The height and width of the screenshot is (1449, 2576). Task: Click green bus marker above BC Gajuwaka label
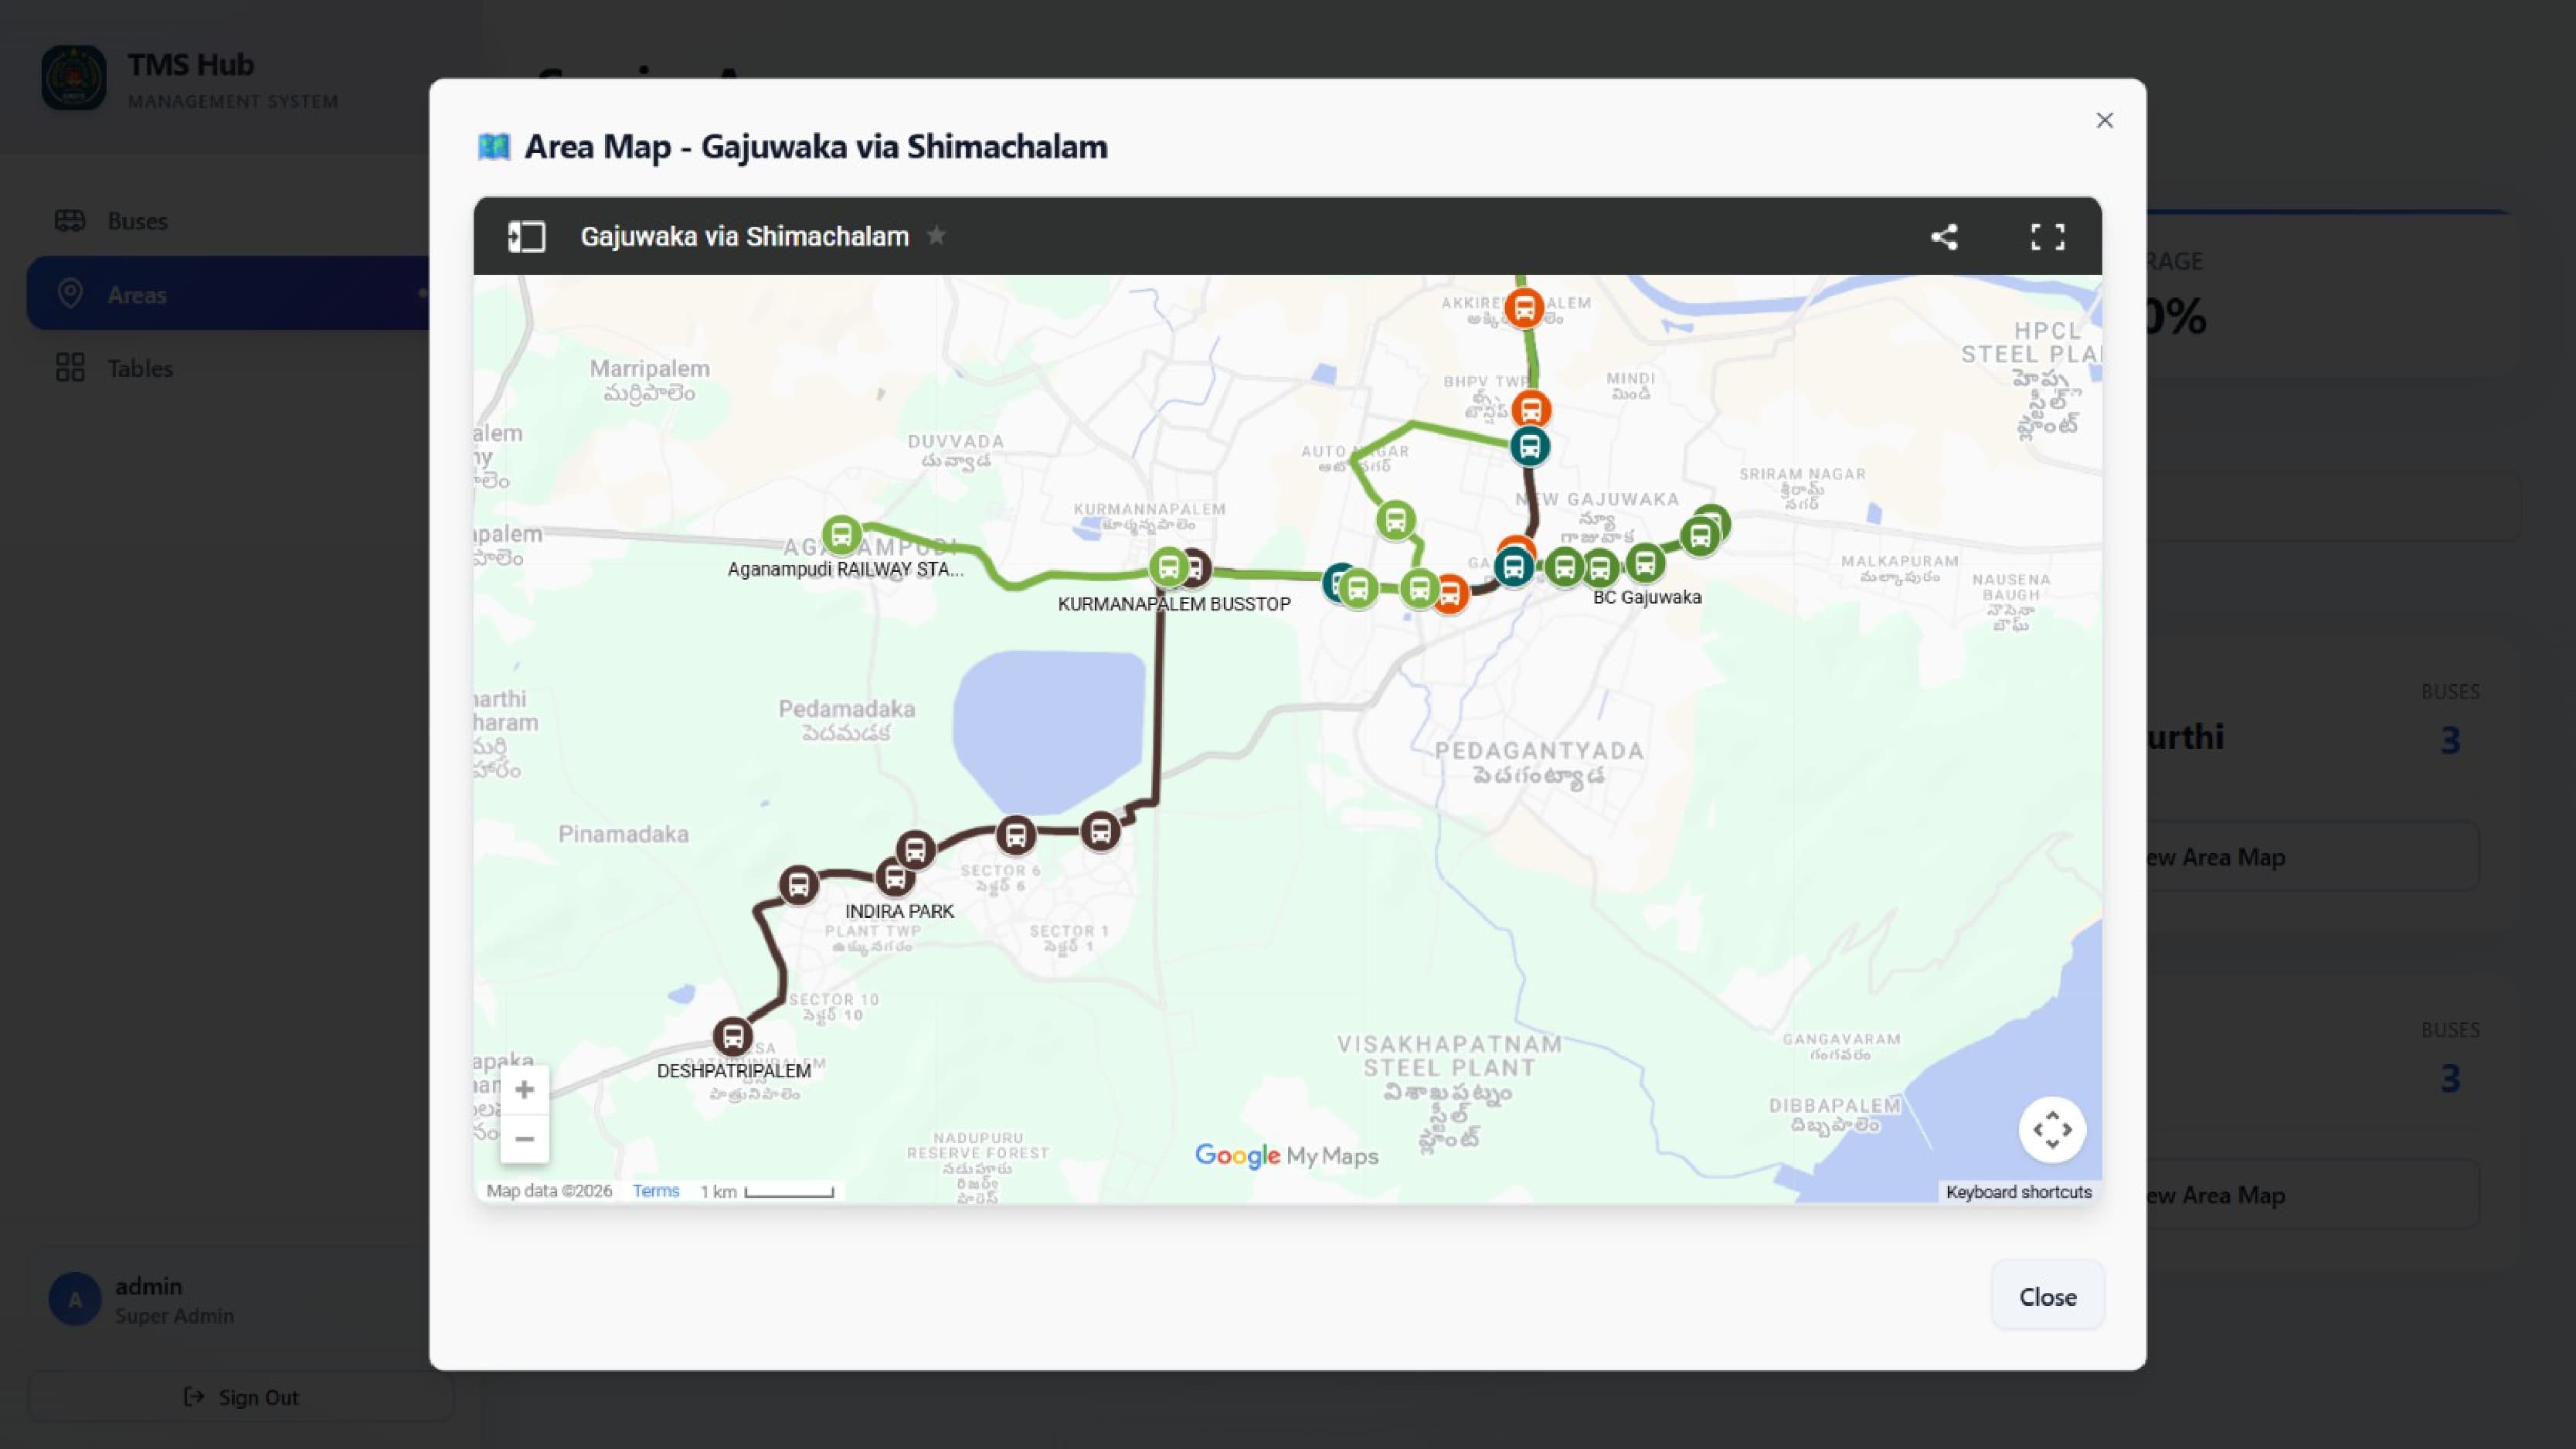pyautogui.click(x=1645, y=564)
